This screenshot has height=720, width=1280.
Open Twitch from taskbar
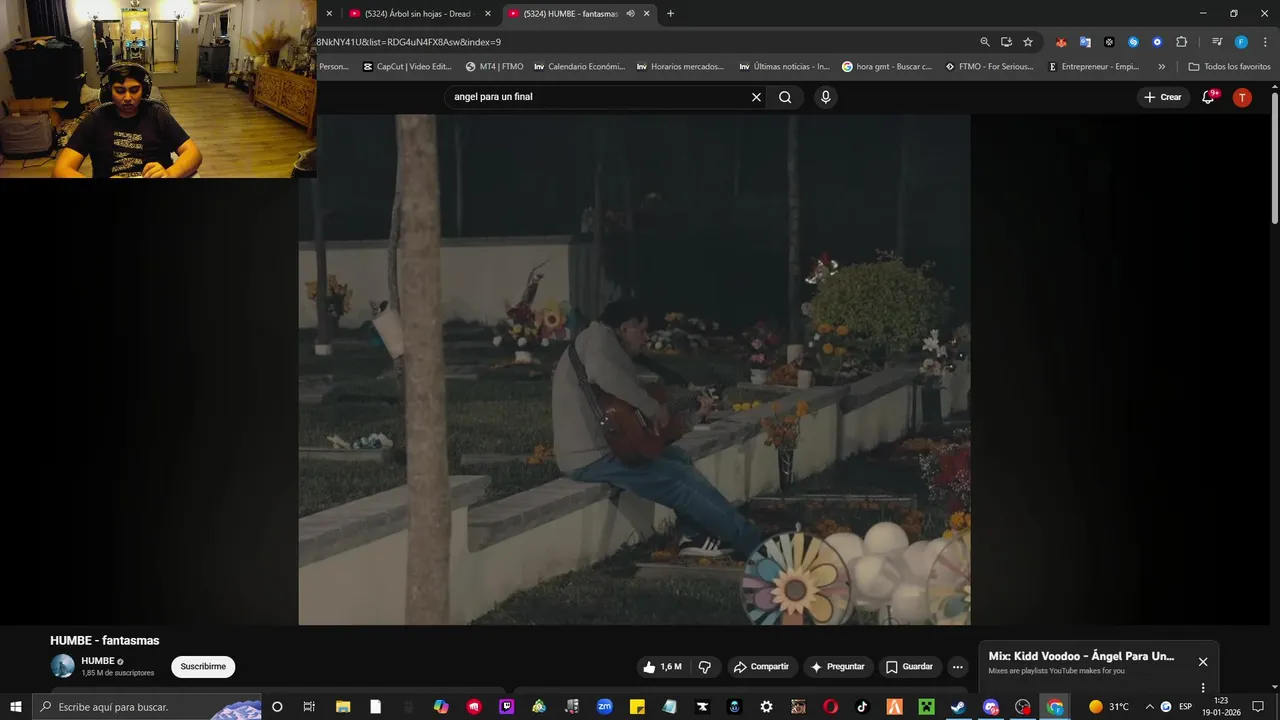[x=506, y=706]
